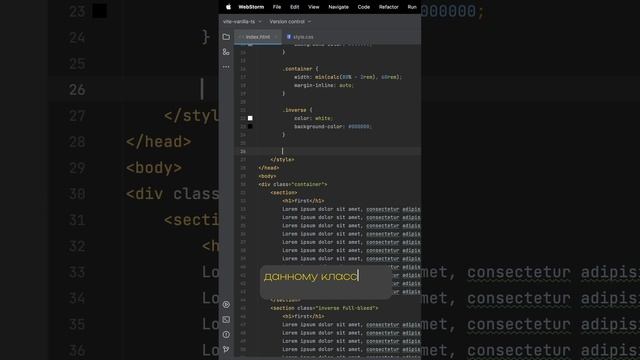Viewport: 640px width, 360px height.
Task: Click the div class="container" line
Action: (293, 184)
